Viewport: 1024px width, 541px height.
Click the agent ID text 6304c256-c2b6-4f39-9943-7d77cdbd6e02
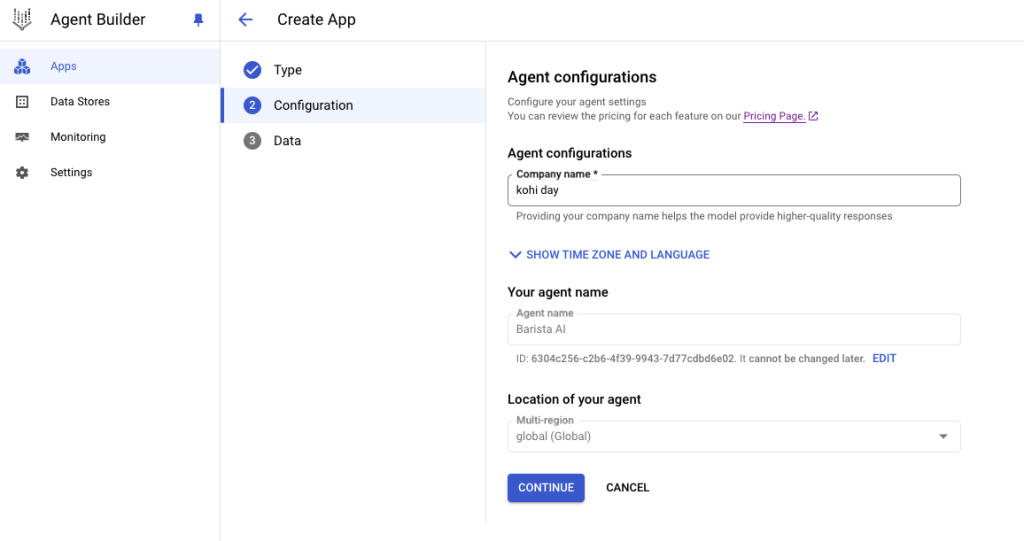[x=632, y=359]
